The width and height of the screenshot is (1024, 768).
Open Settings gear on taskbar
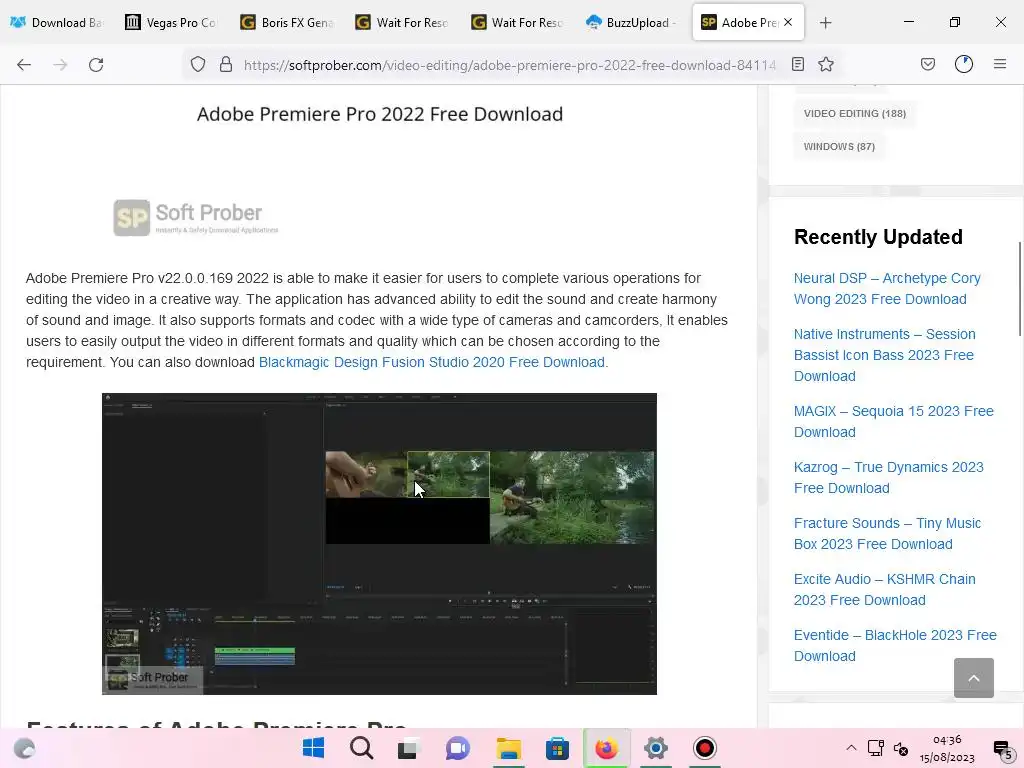point(656,748)
